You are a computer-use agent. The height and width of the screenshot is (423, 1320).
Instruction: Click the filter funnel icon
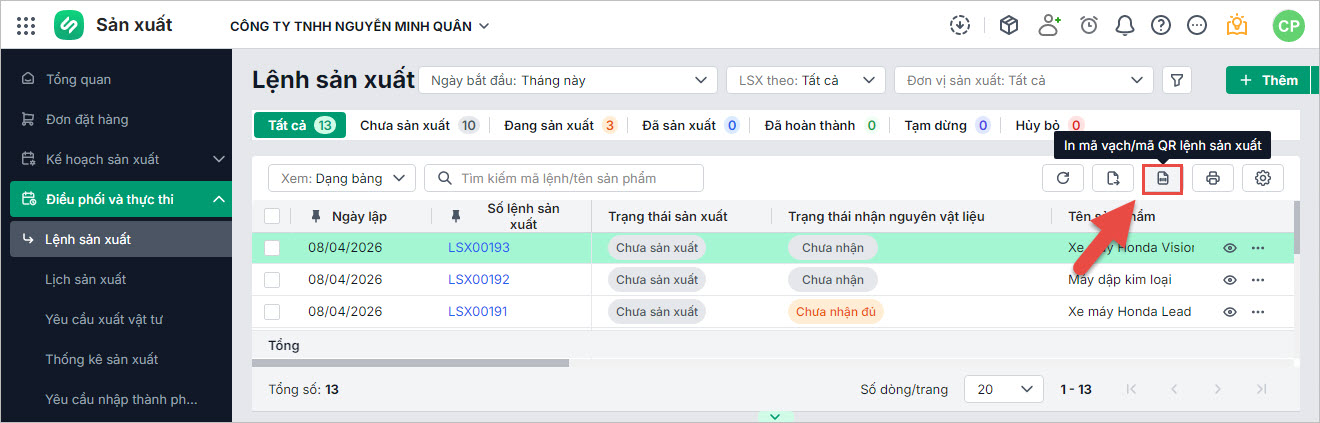click(1178, 80)
